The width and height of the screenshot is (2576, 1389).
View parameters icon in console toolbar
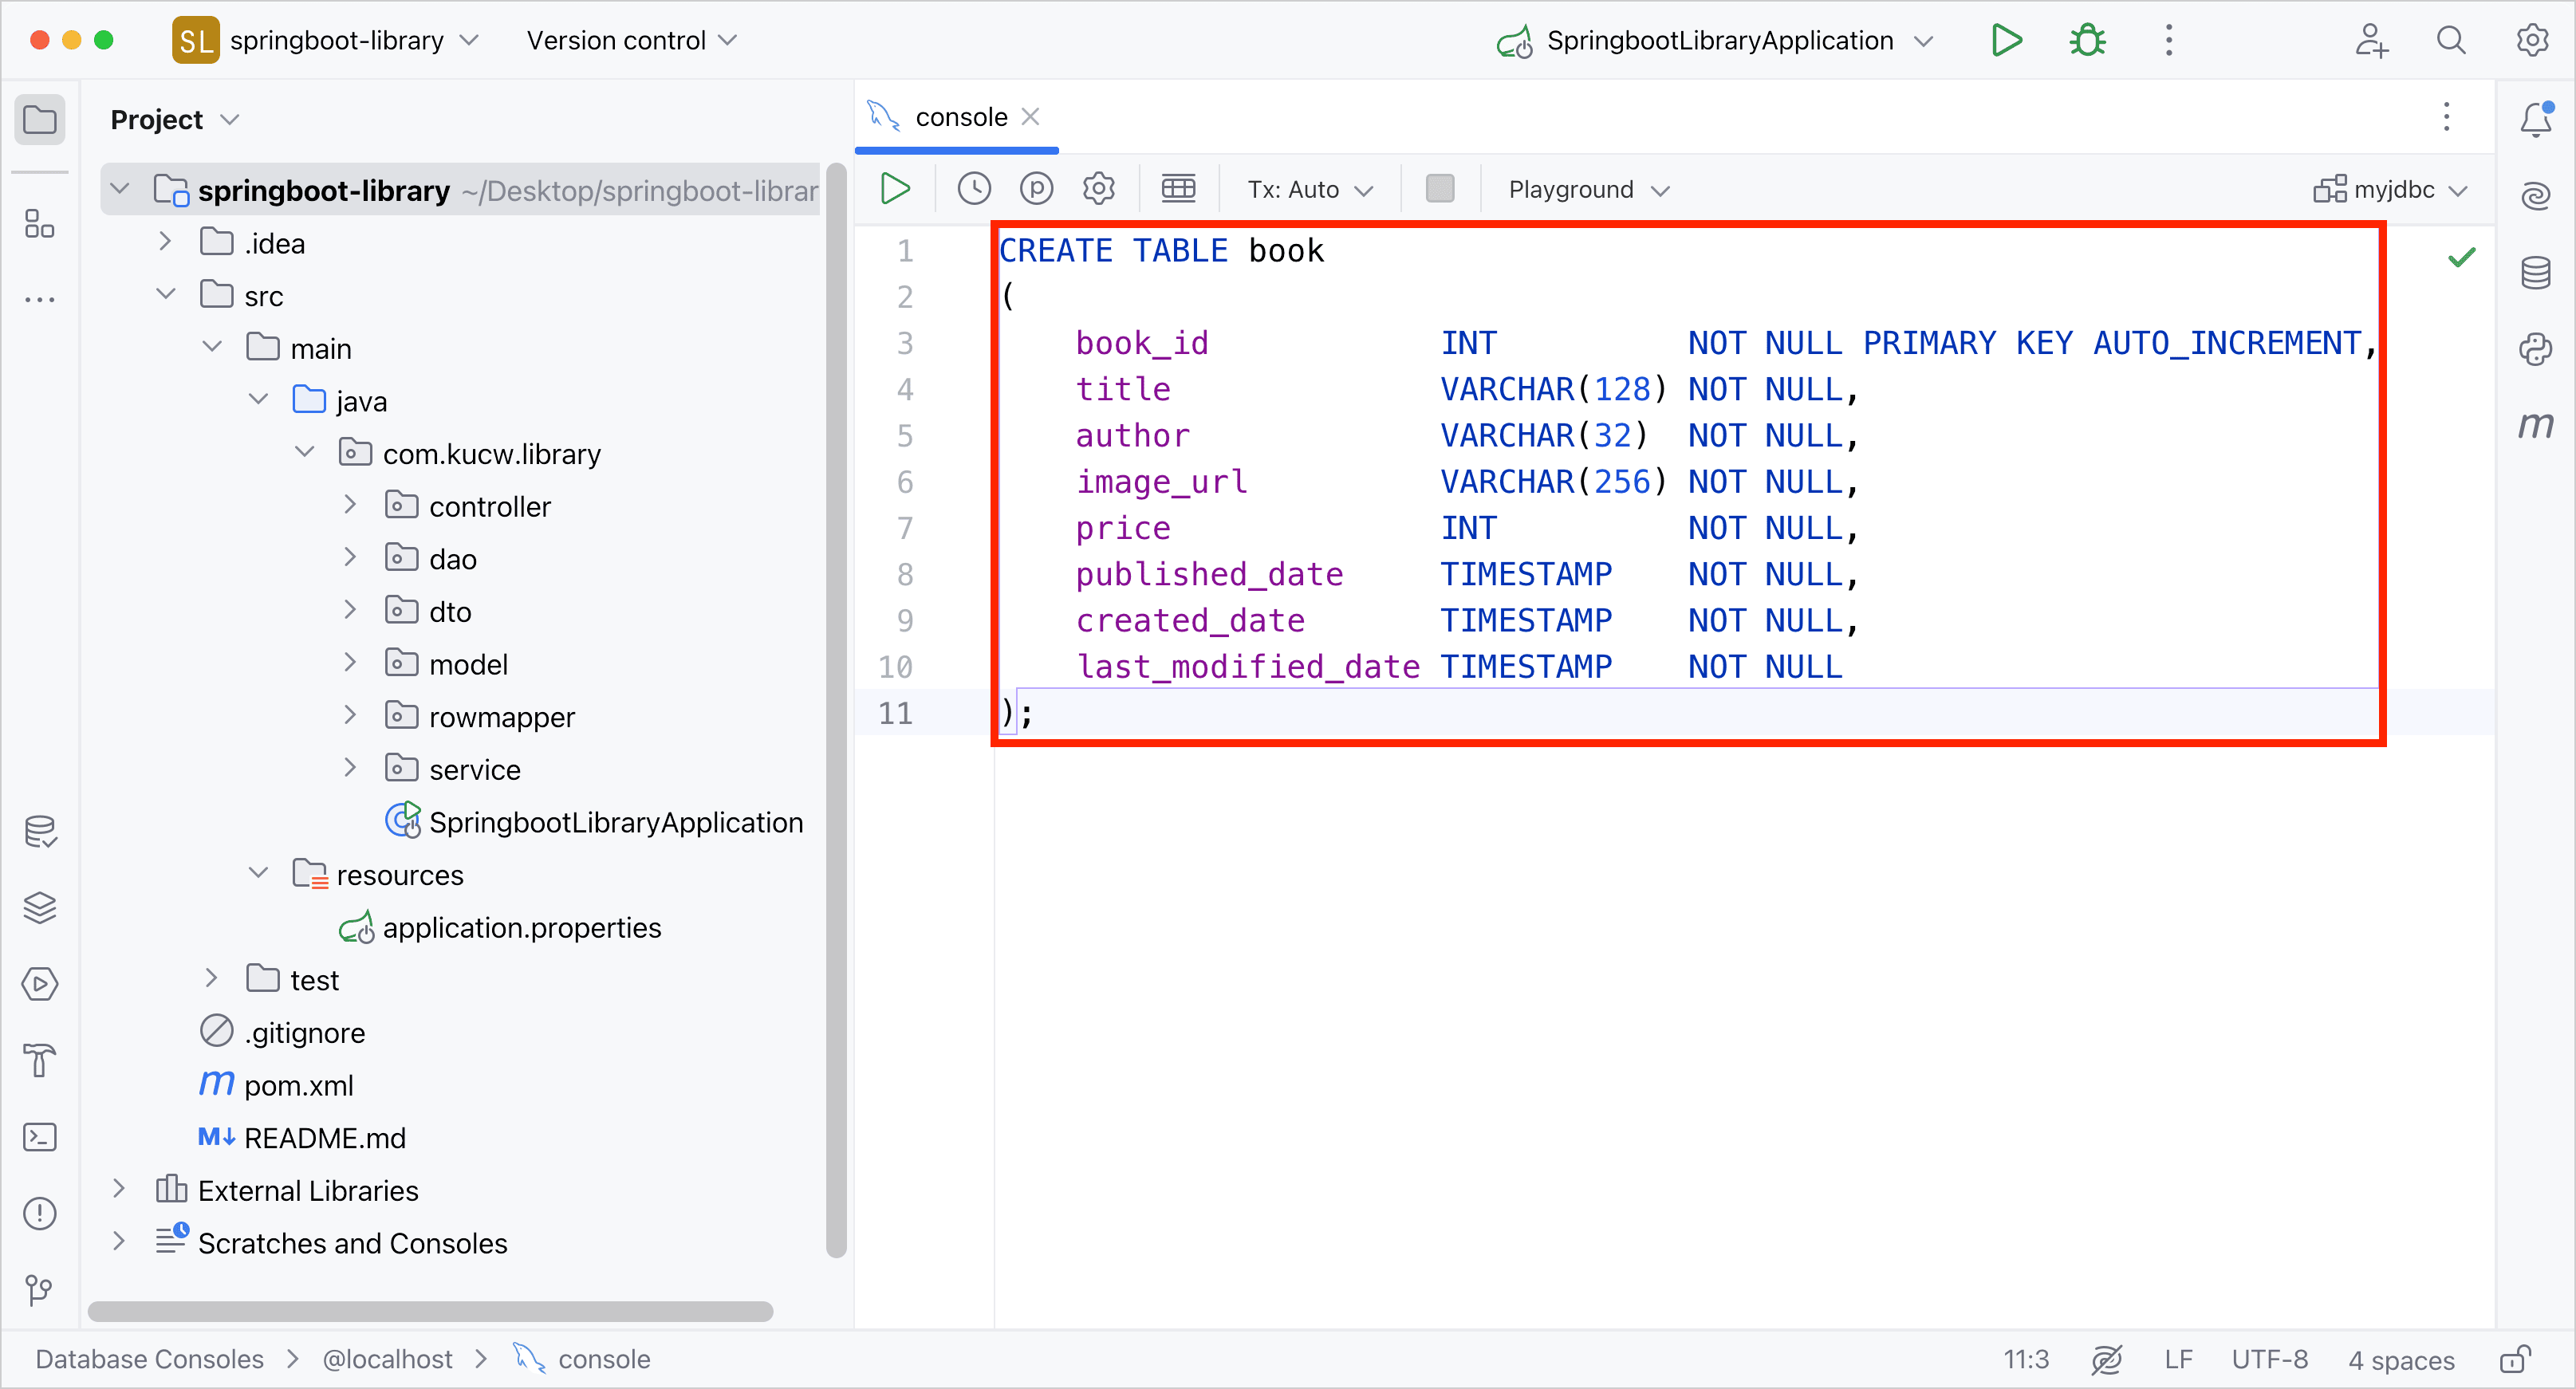pos(1036,189)
